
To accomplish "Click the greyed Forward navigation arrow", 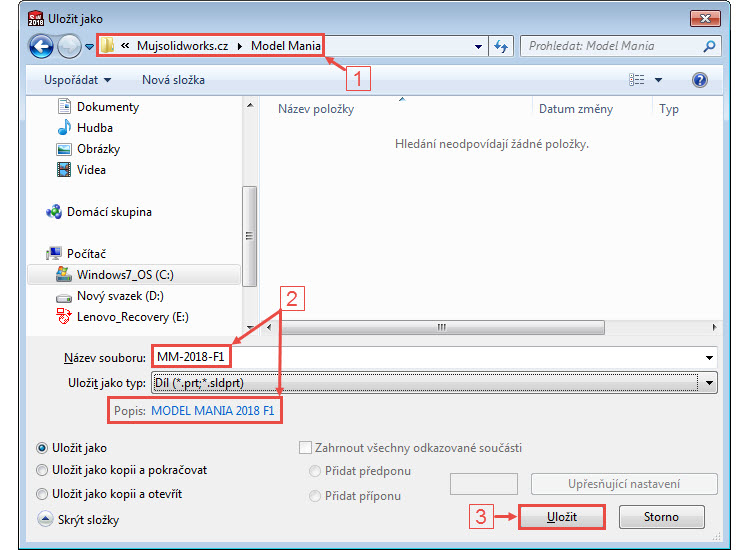I will 69,46.
